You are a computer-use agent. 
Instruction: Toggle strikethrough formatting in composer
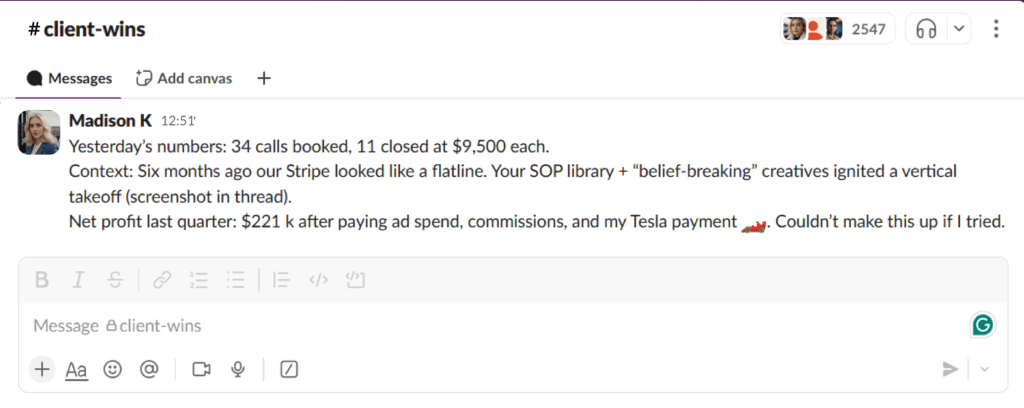pyautogui.click(x=115, y=280)
